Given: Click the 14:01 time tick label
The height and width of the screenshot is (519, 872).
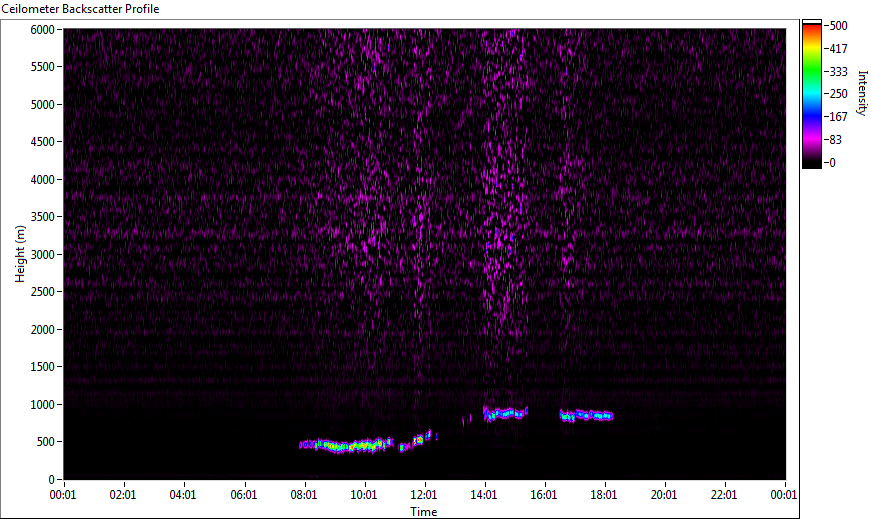Looking at the screenshot, I should tap(484, 495).
